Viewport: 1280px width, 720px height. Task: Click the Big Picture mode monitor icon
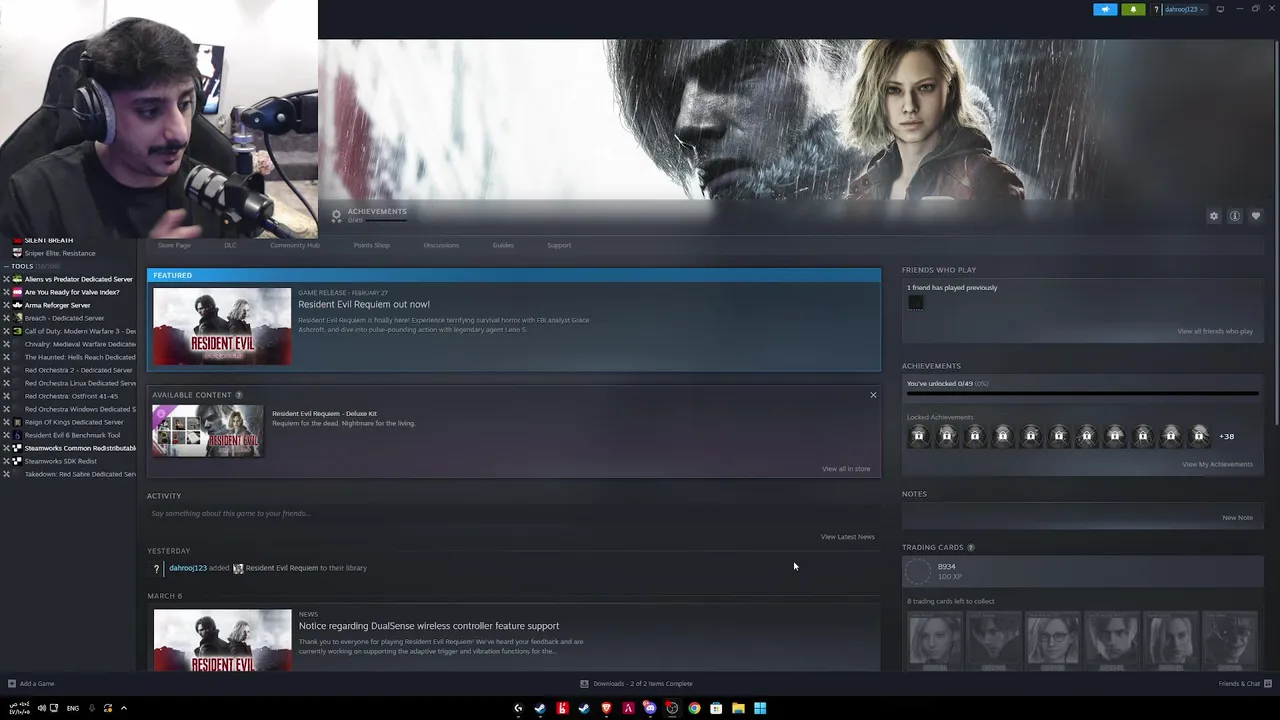coord(1220,9)
